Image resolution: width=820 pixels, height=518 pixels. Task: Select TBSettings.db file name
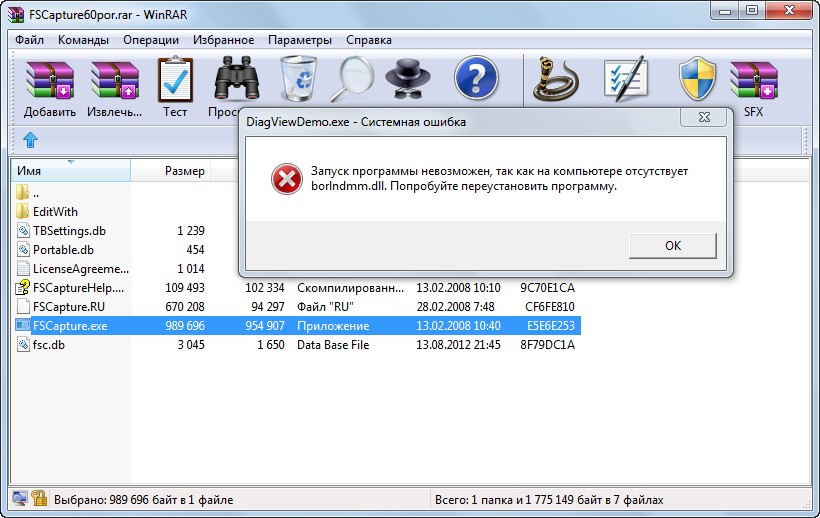[x=70, y=231]
